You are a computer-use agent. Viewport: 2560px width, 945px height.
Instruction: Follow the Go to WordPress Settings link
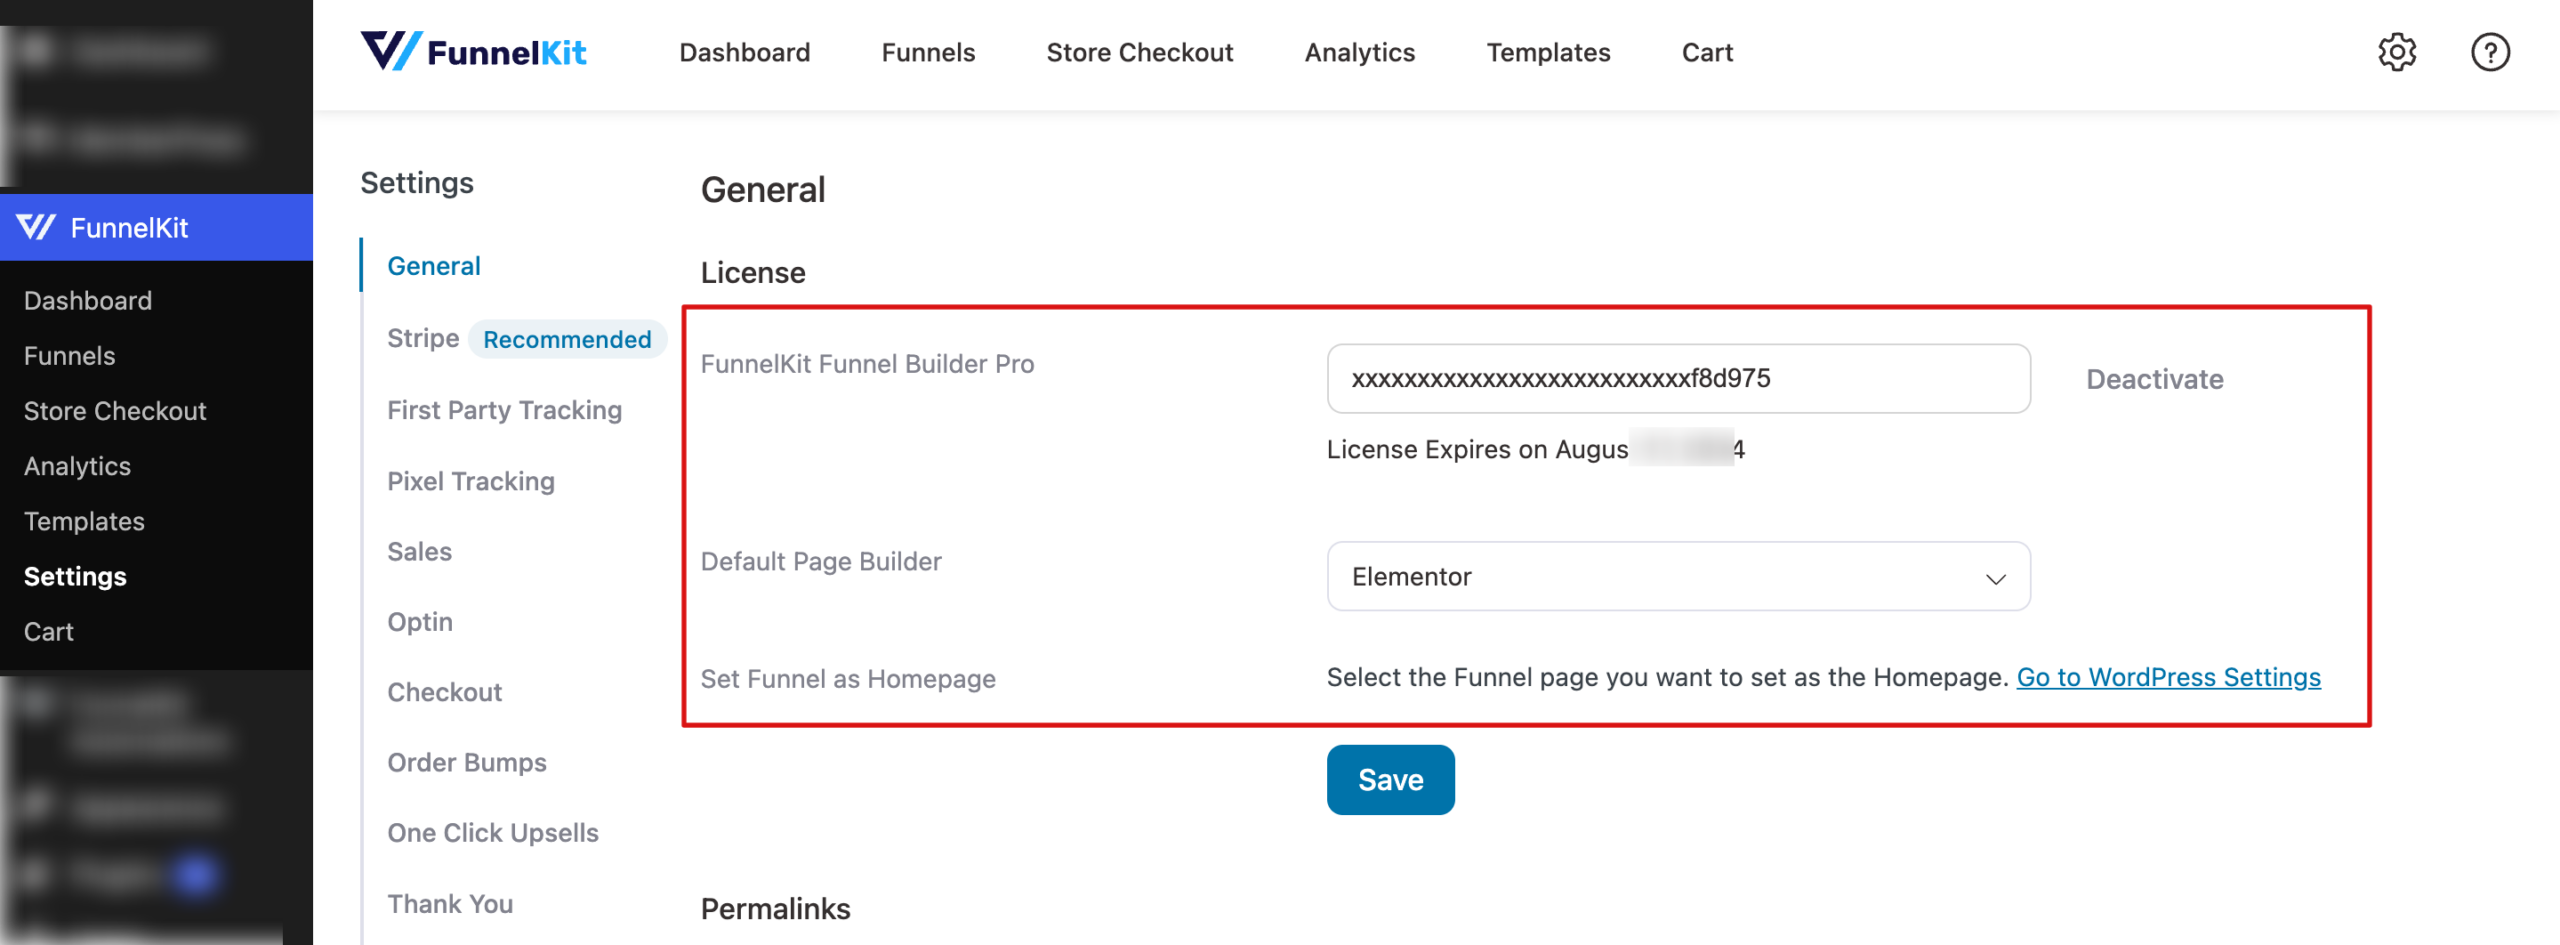2168,678
